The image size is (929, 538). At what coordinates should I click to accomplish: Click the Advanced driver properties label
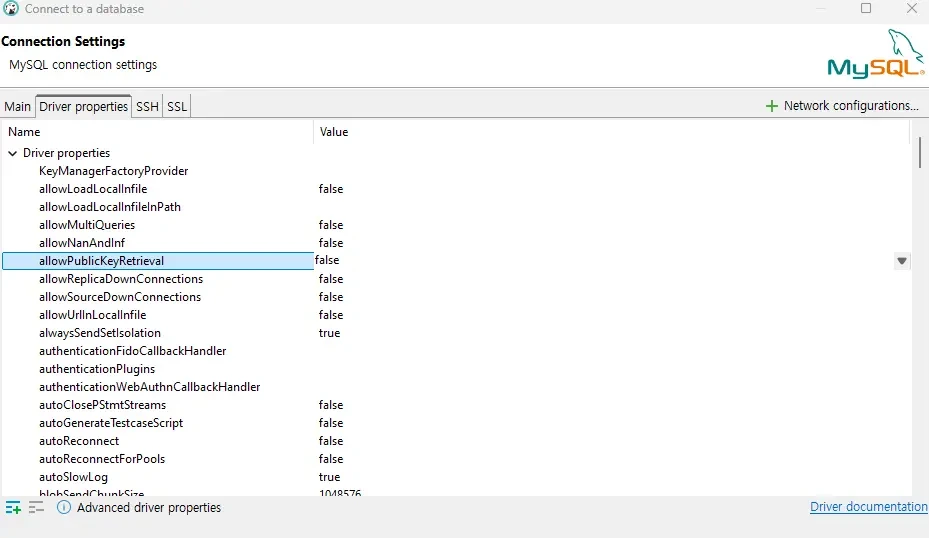(x=149, y=508)
